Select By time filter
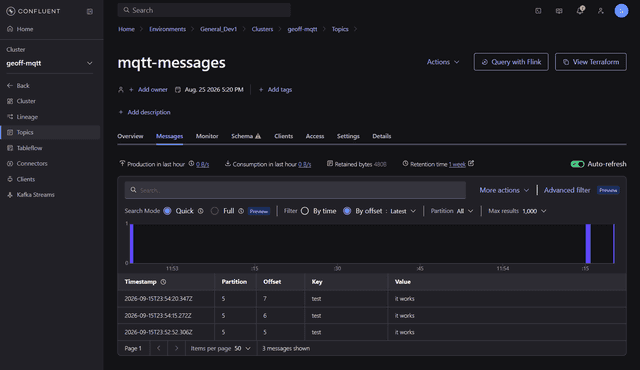The width and height of the screenshot is (640, 370). pyautogui.click(x=305, y=211)
